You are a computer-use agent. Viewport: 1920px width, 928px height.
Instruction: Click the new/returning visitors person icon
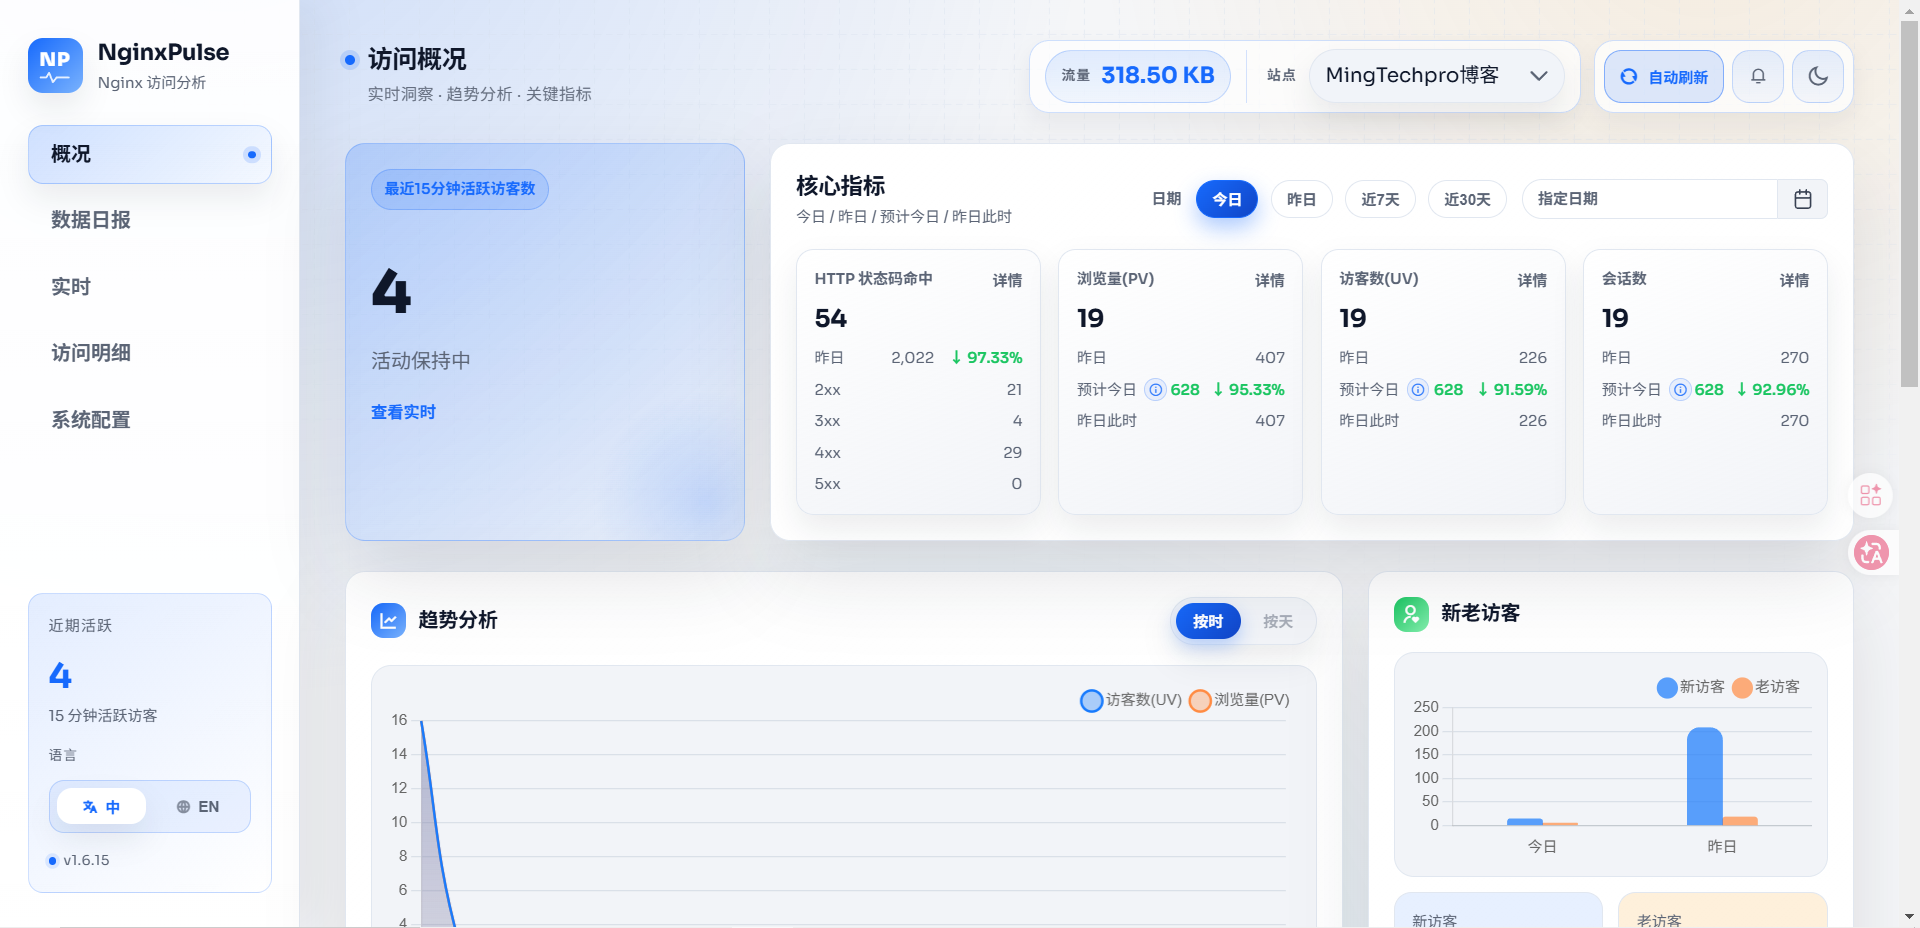pyautogui.click(x=1411, y=614)
